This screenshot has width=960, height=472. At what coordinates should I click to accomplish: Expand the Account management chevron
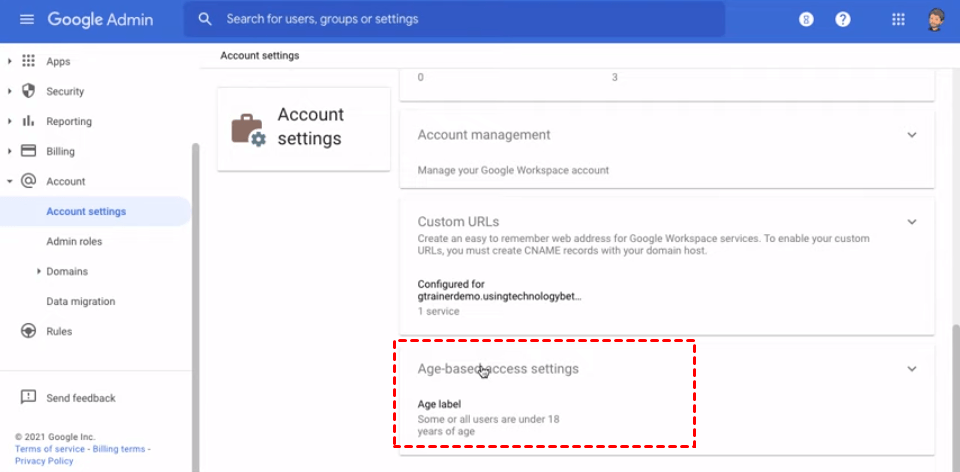pyautogui.click(x=912, y=135)
